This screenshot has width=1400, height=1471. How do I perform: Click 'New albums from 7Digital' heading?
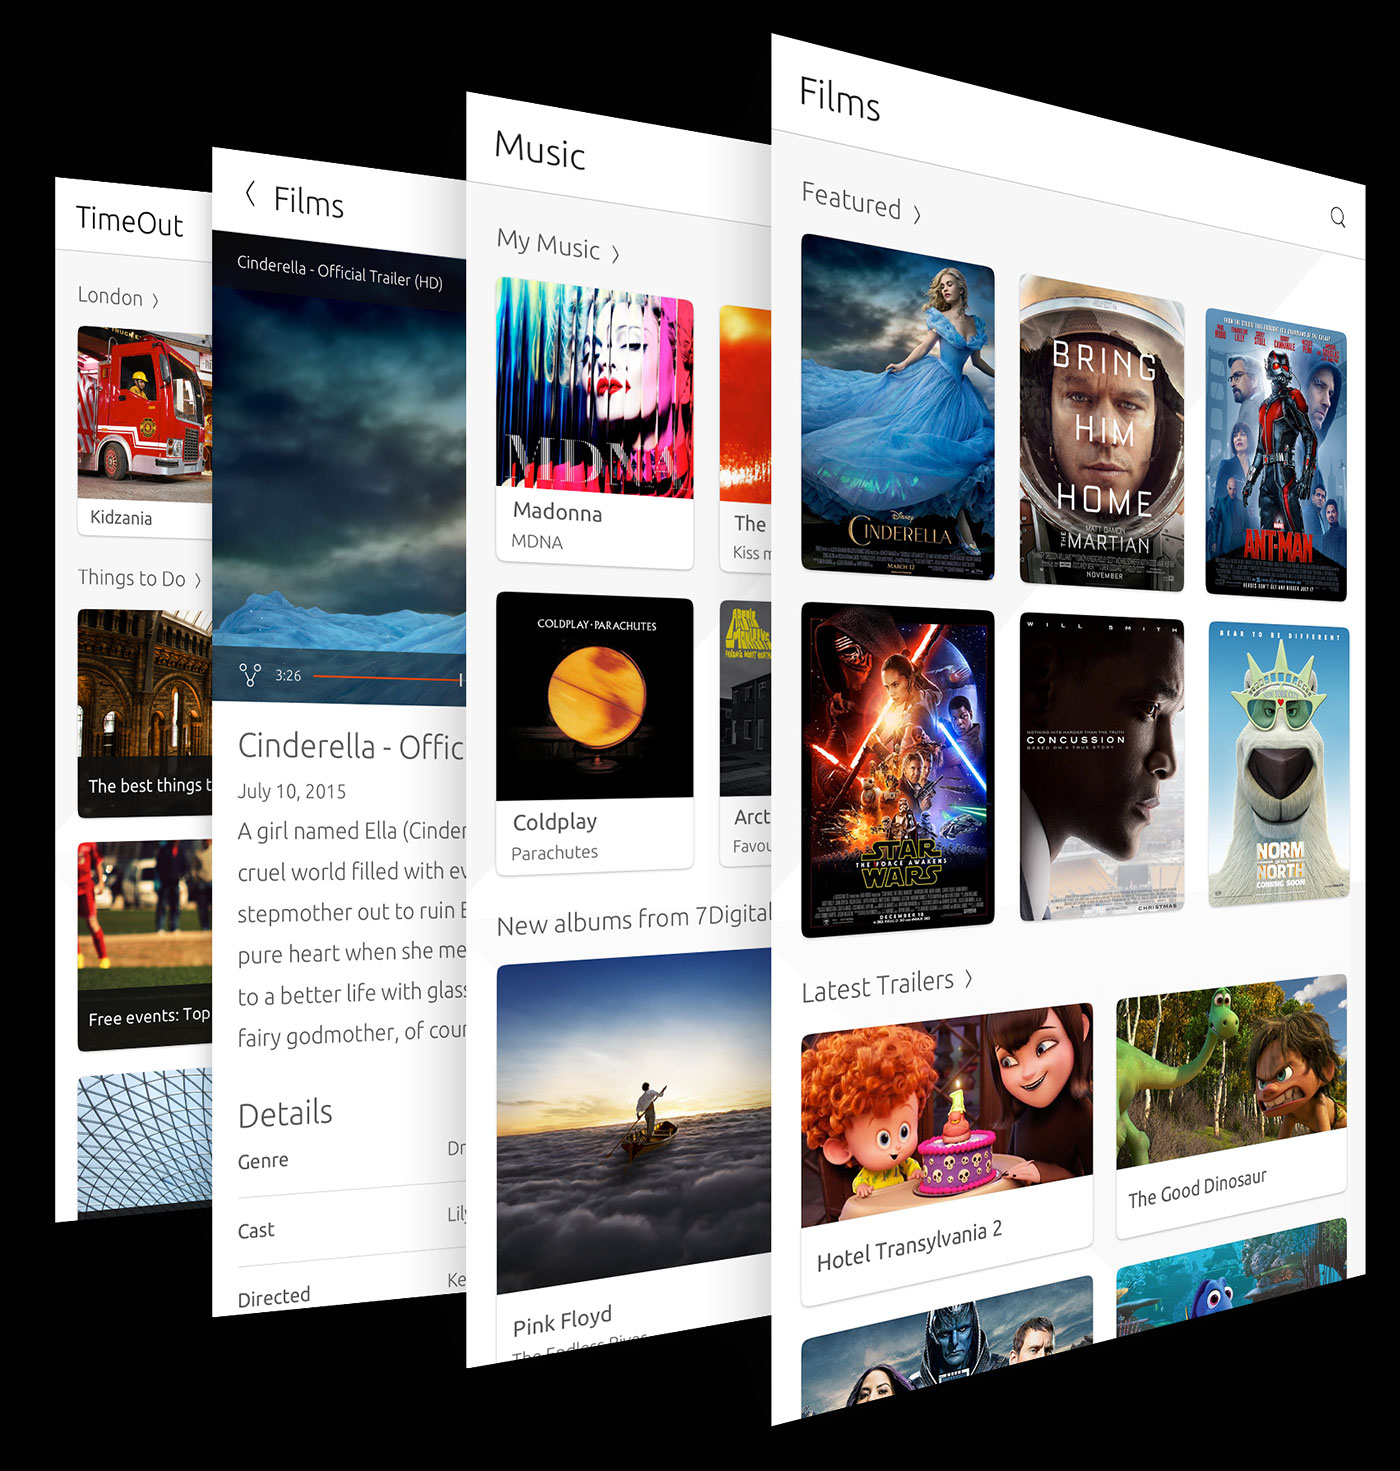pyautogui.click(x=634, y=919)
